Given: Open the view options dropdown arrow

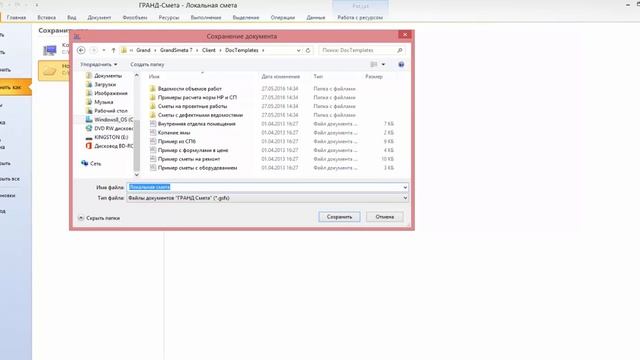Looking at the screenshot, I should [383, 64].
